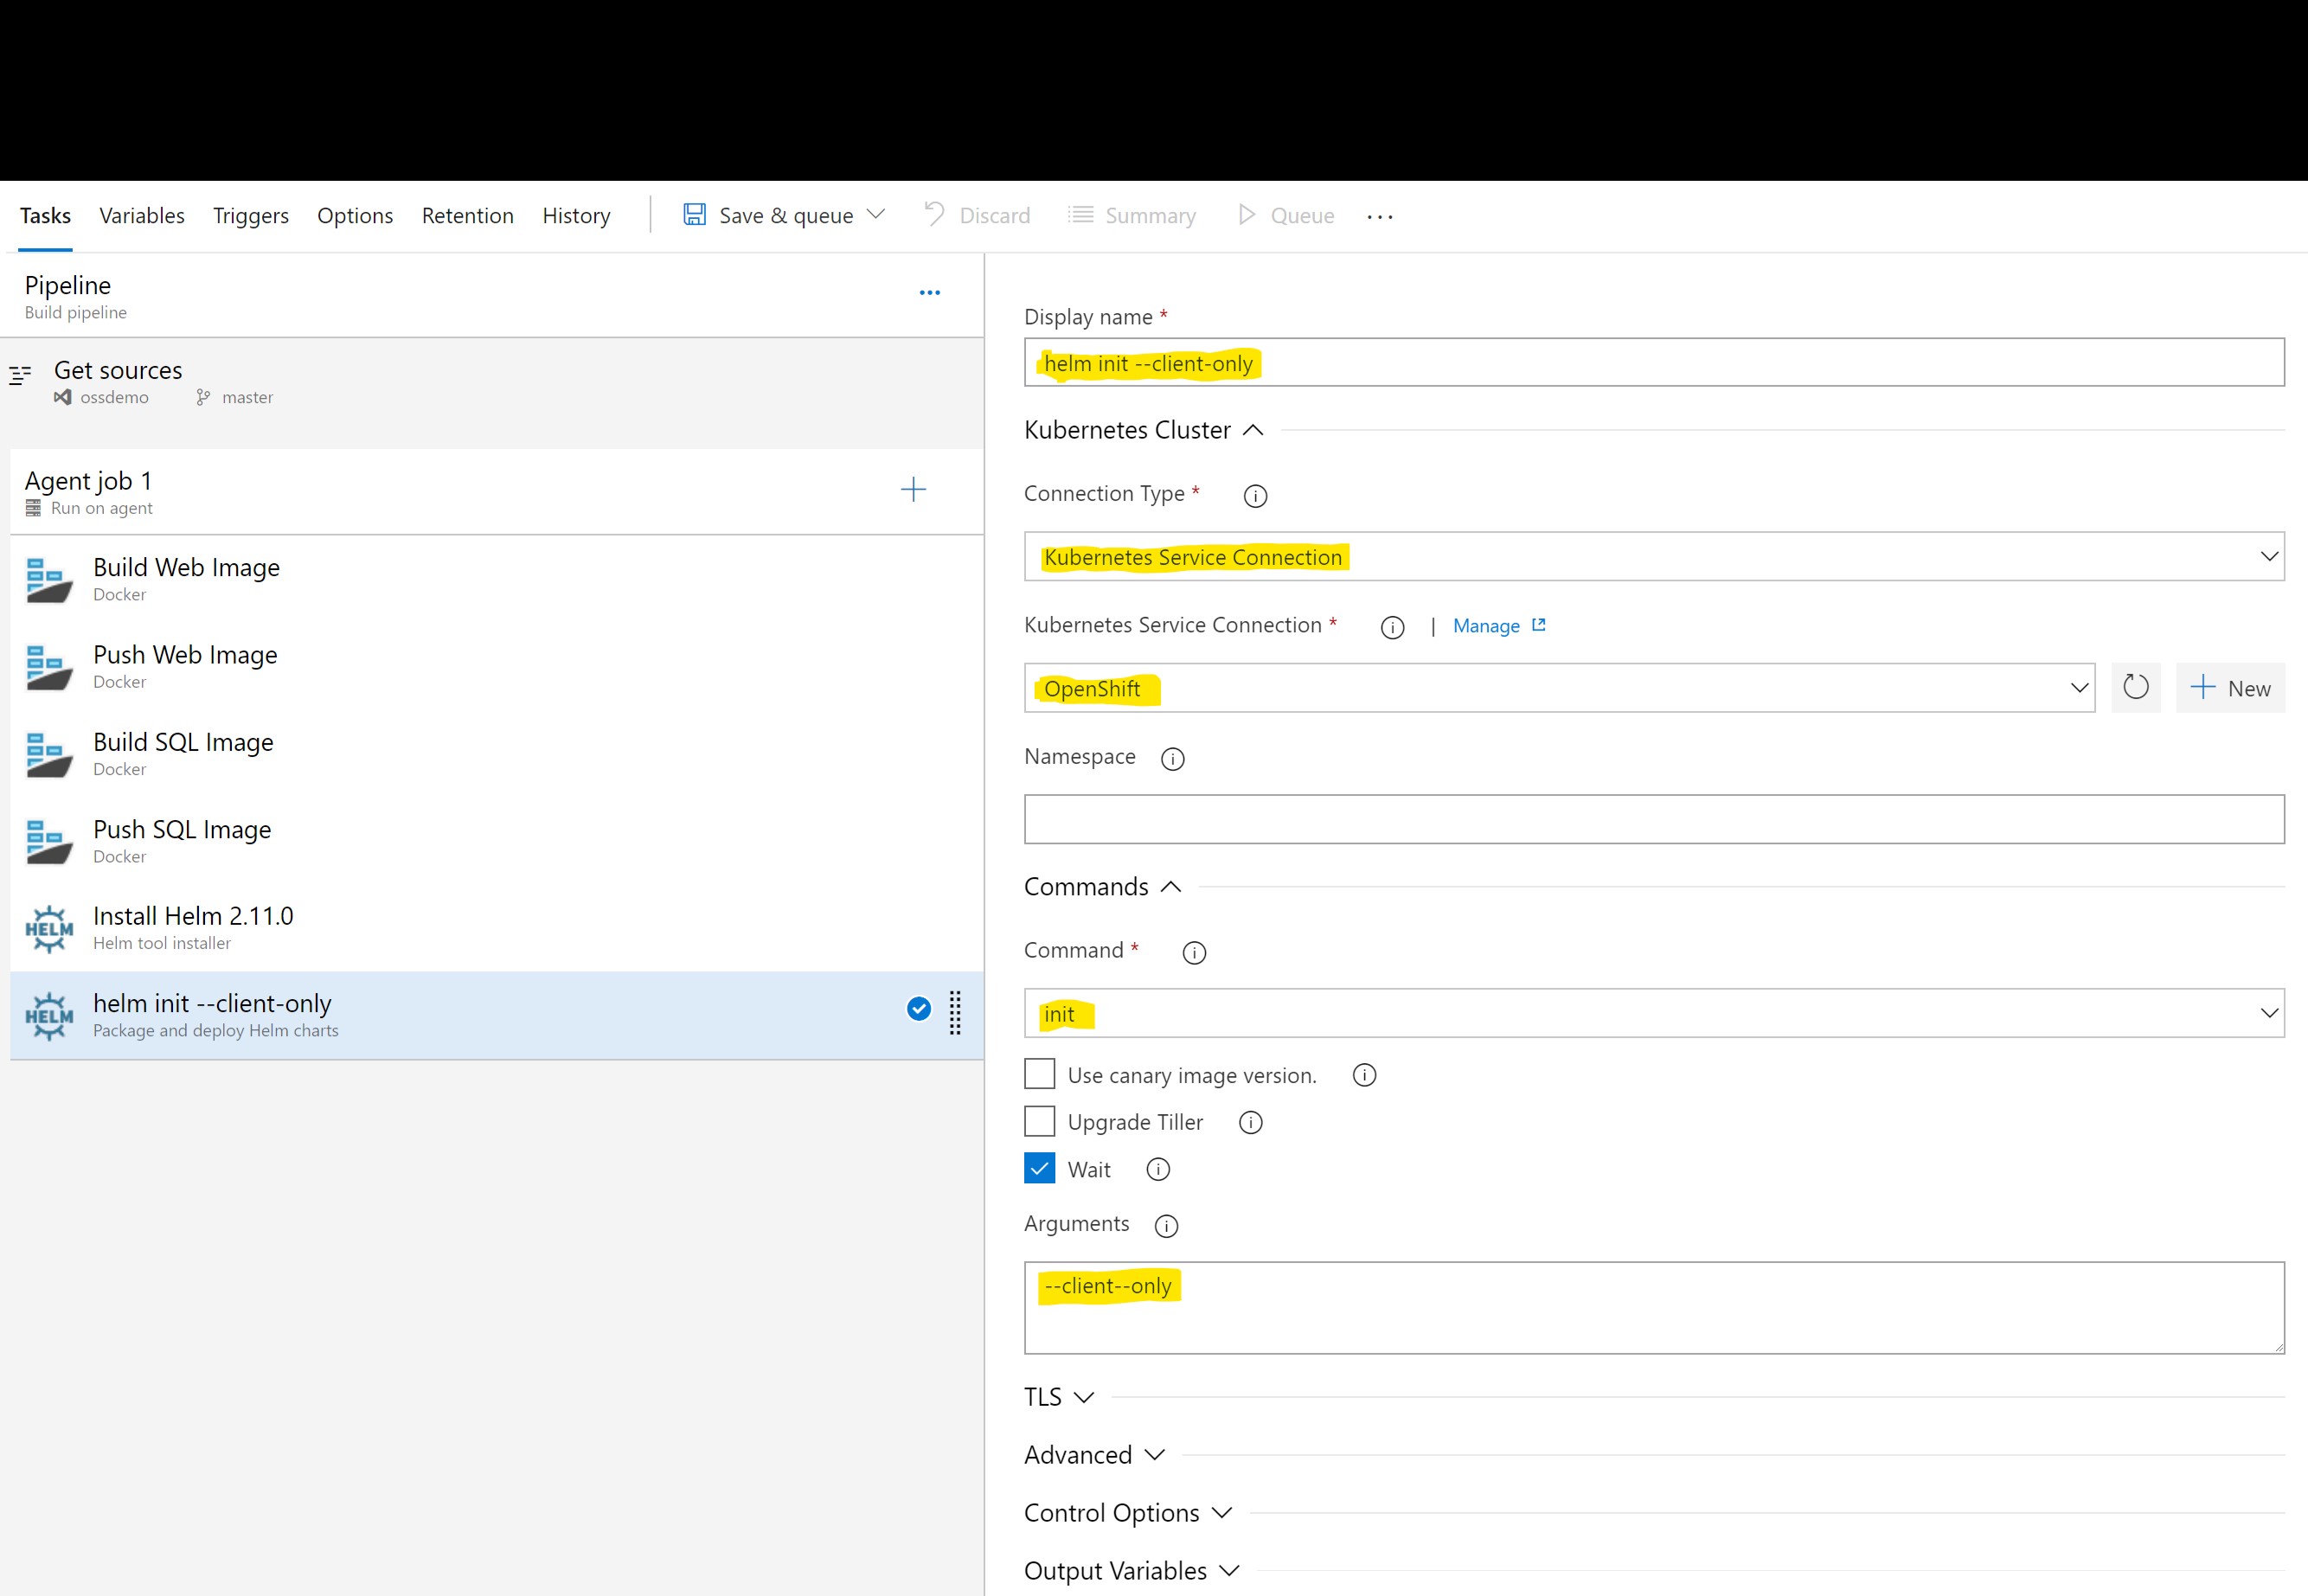Click the Namespace info icon

pos(1172,759)
